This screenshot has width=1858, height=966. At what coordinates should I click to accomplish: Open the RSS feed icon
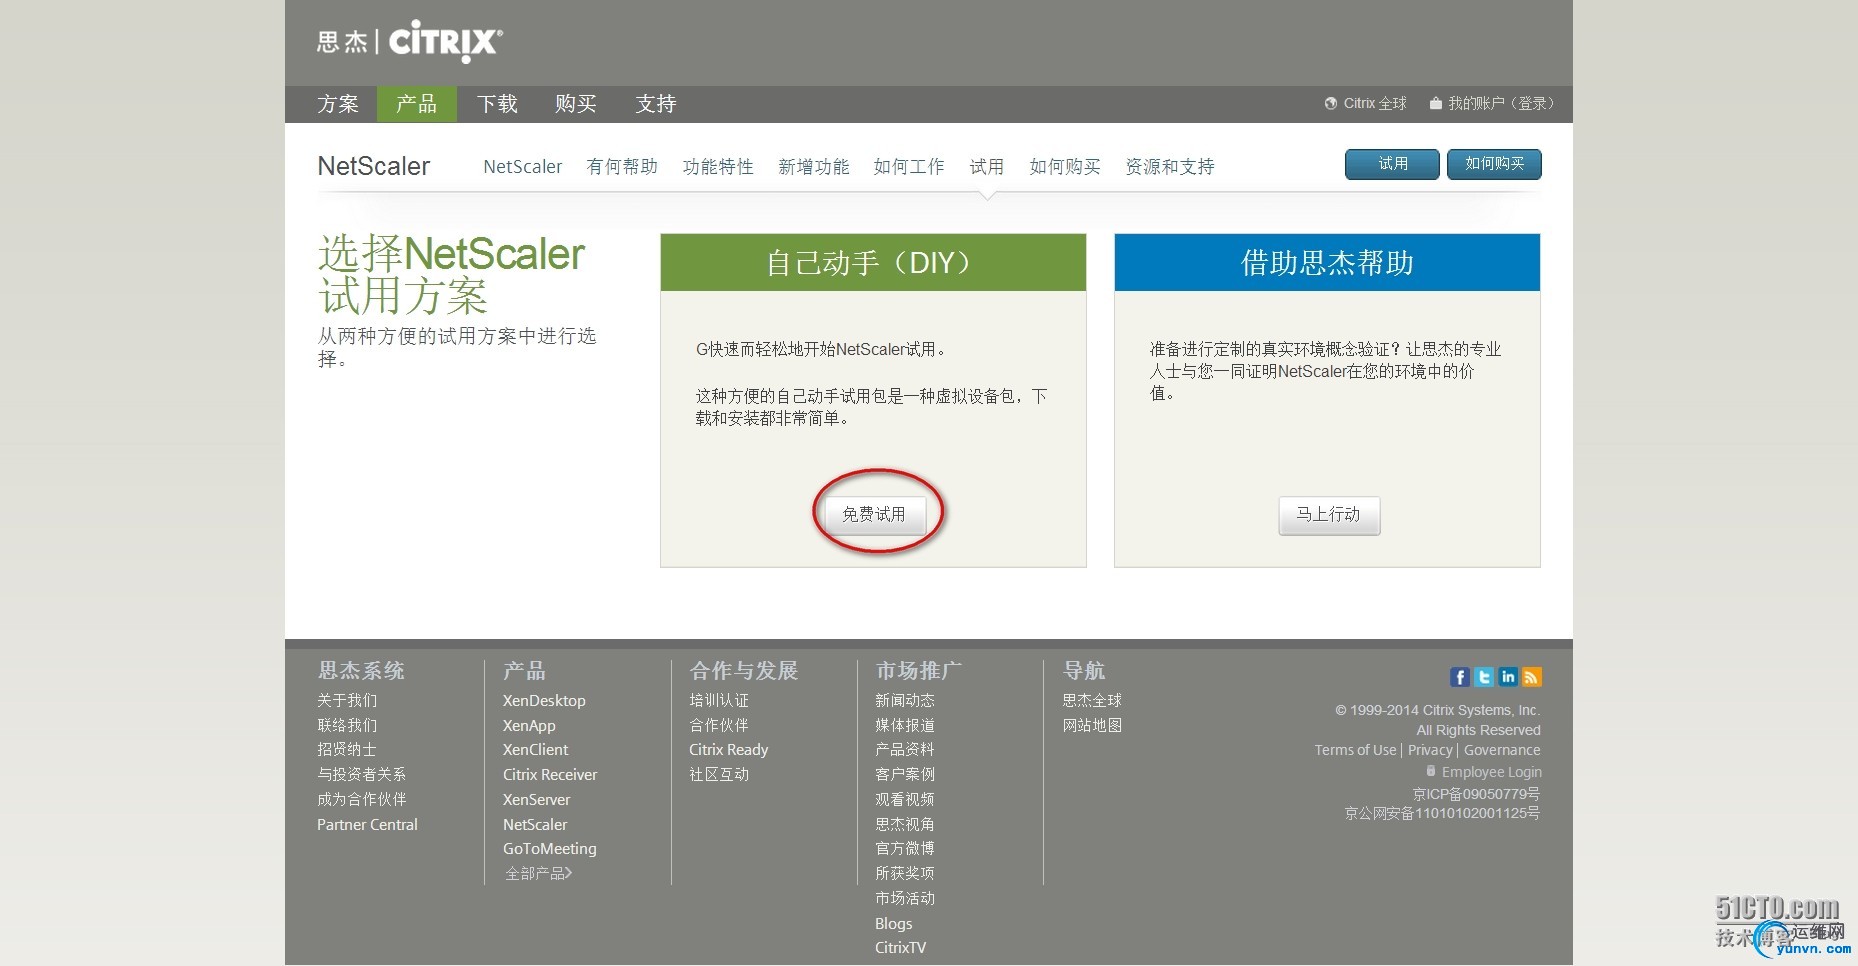(x=1532, y=677)
